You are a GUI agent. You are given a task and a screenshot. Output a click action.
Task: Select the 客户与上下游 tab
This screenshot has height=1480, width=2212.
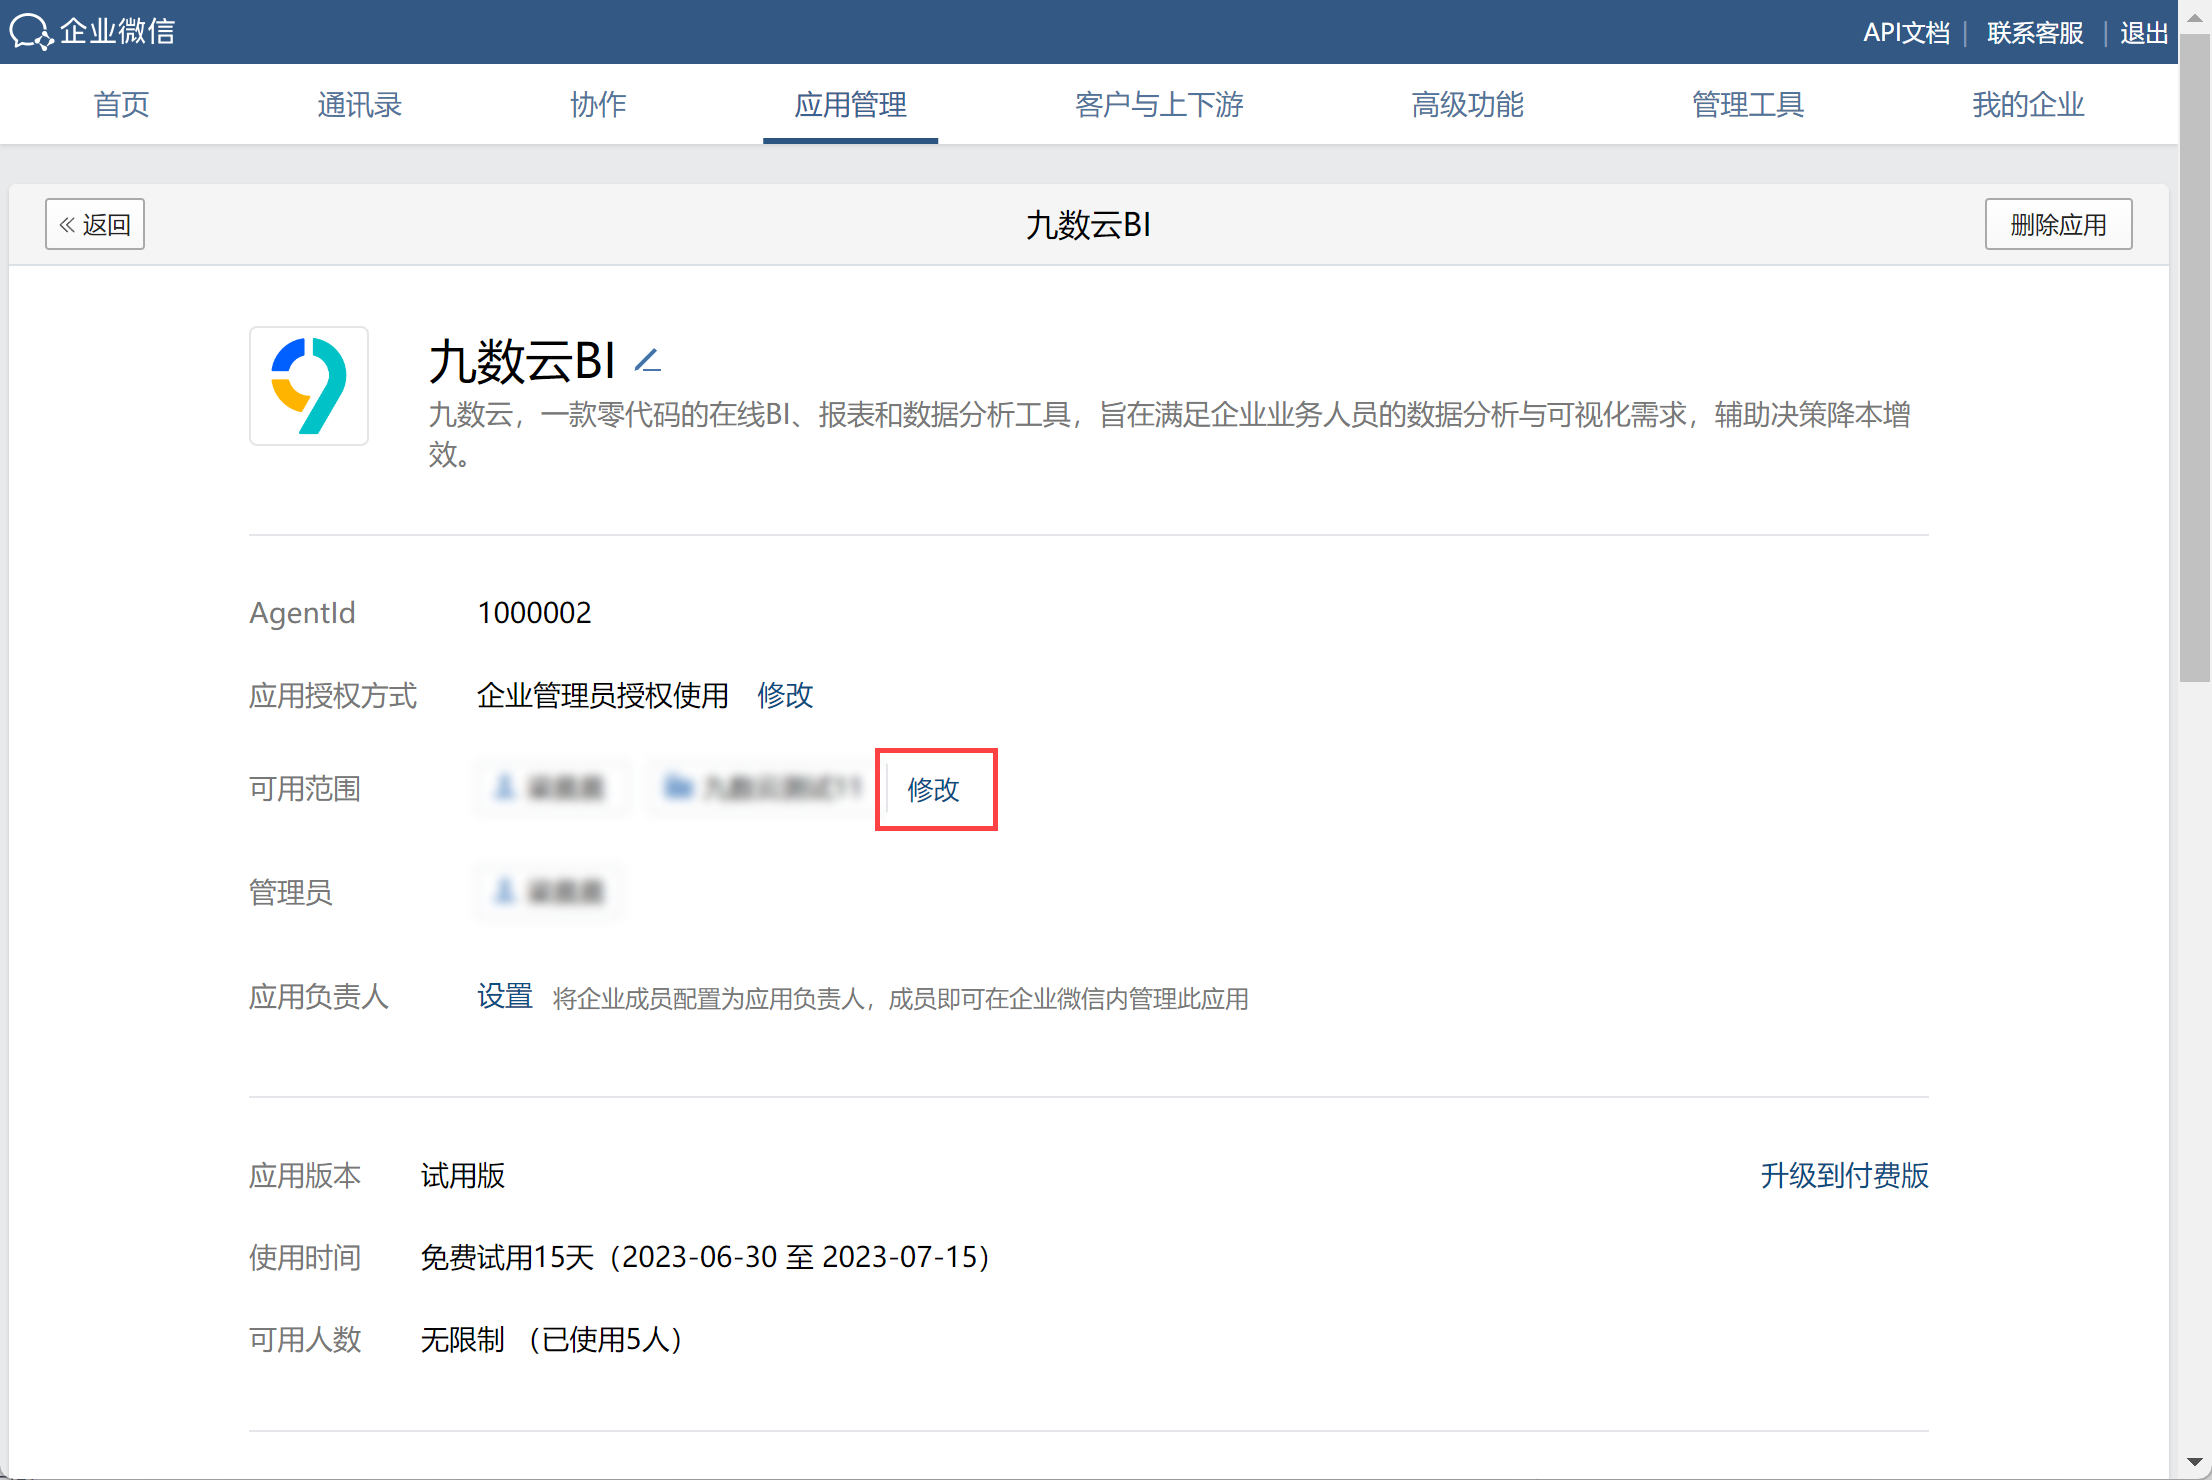coord(1158,104)
